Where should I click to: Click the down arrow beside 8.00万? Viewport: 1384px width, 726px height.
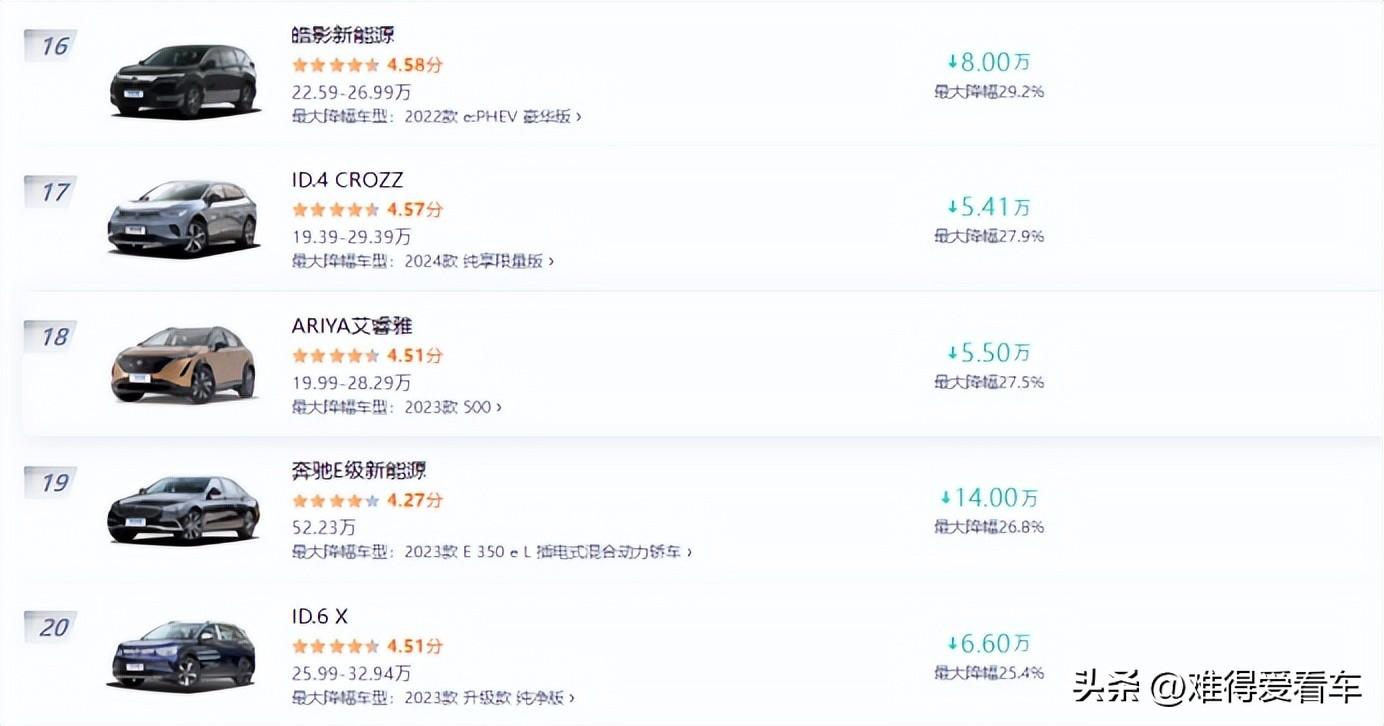point(953,62)
